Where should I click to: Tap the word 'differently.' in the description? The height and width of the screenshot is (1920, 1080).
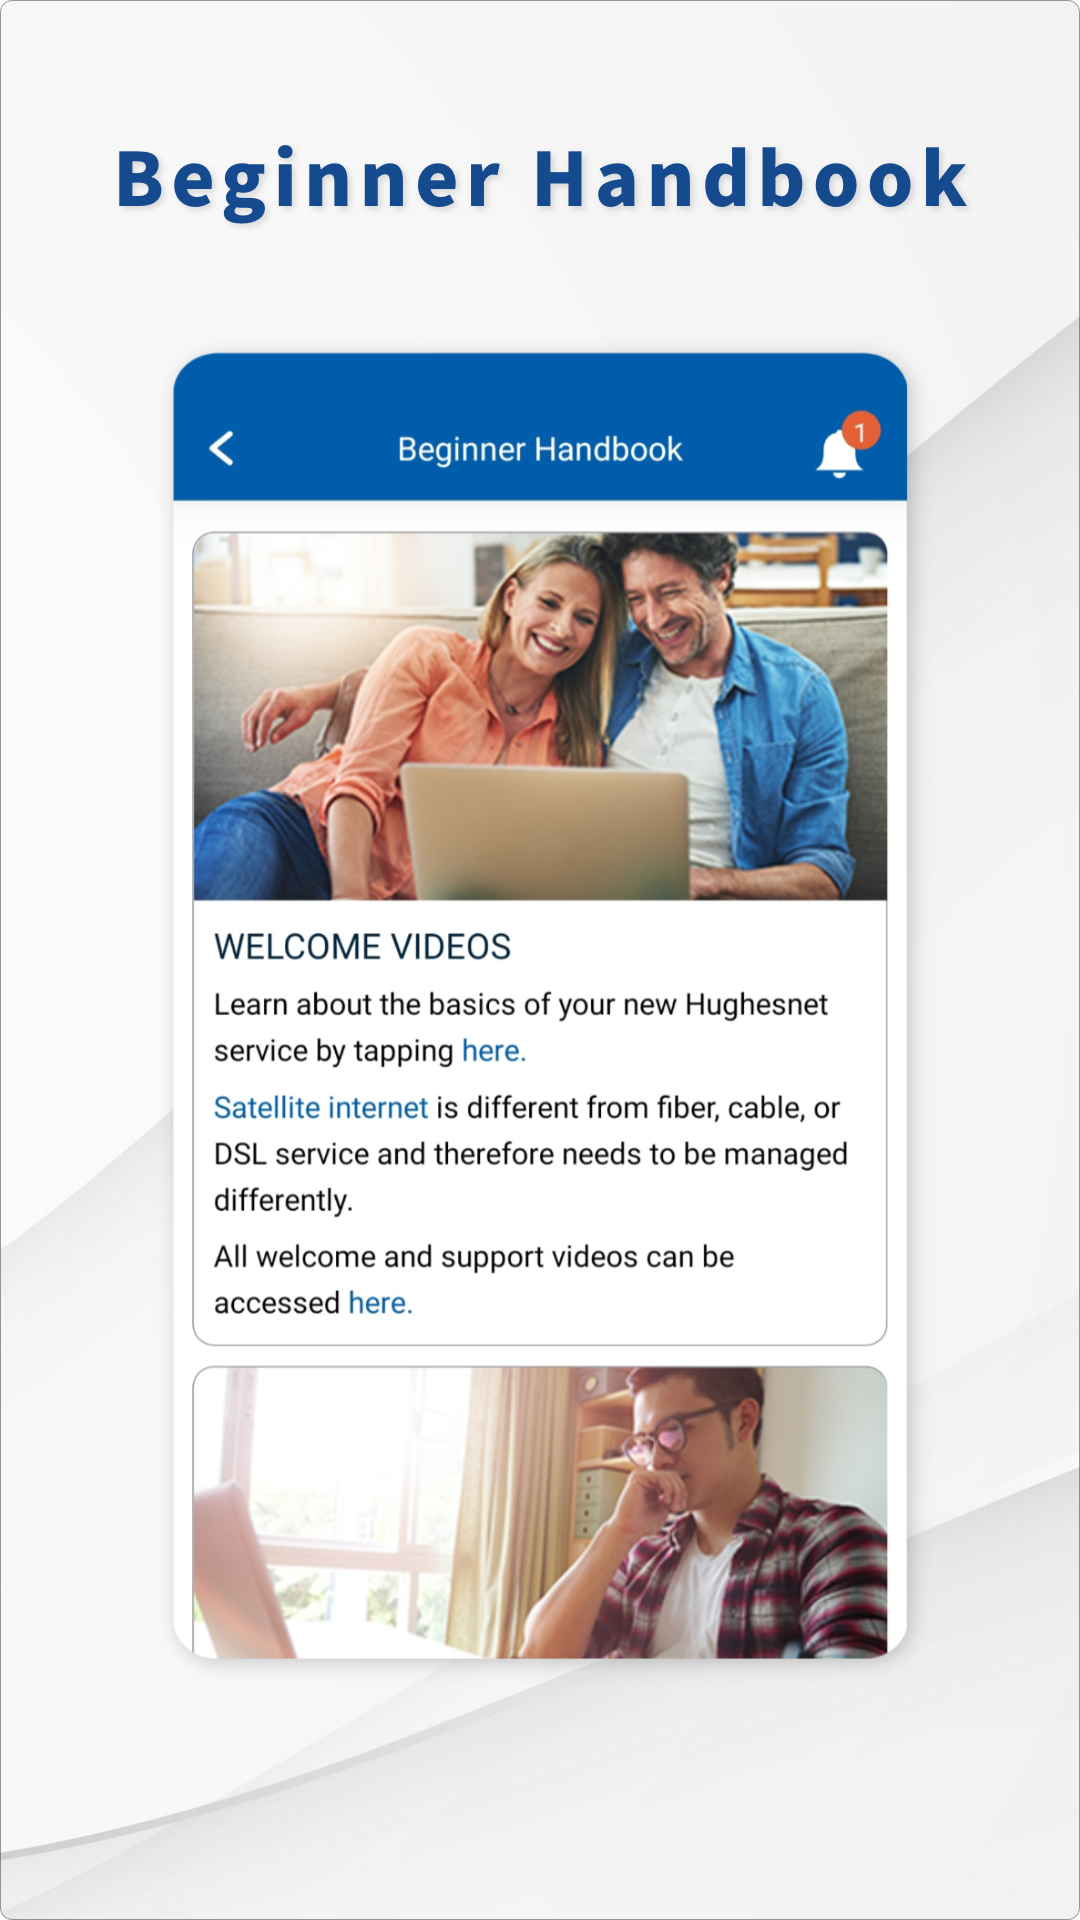point(283,1200)
